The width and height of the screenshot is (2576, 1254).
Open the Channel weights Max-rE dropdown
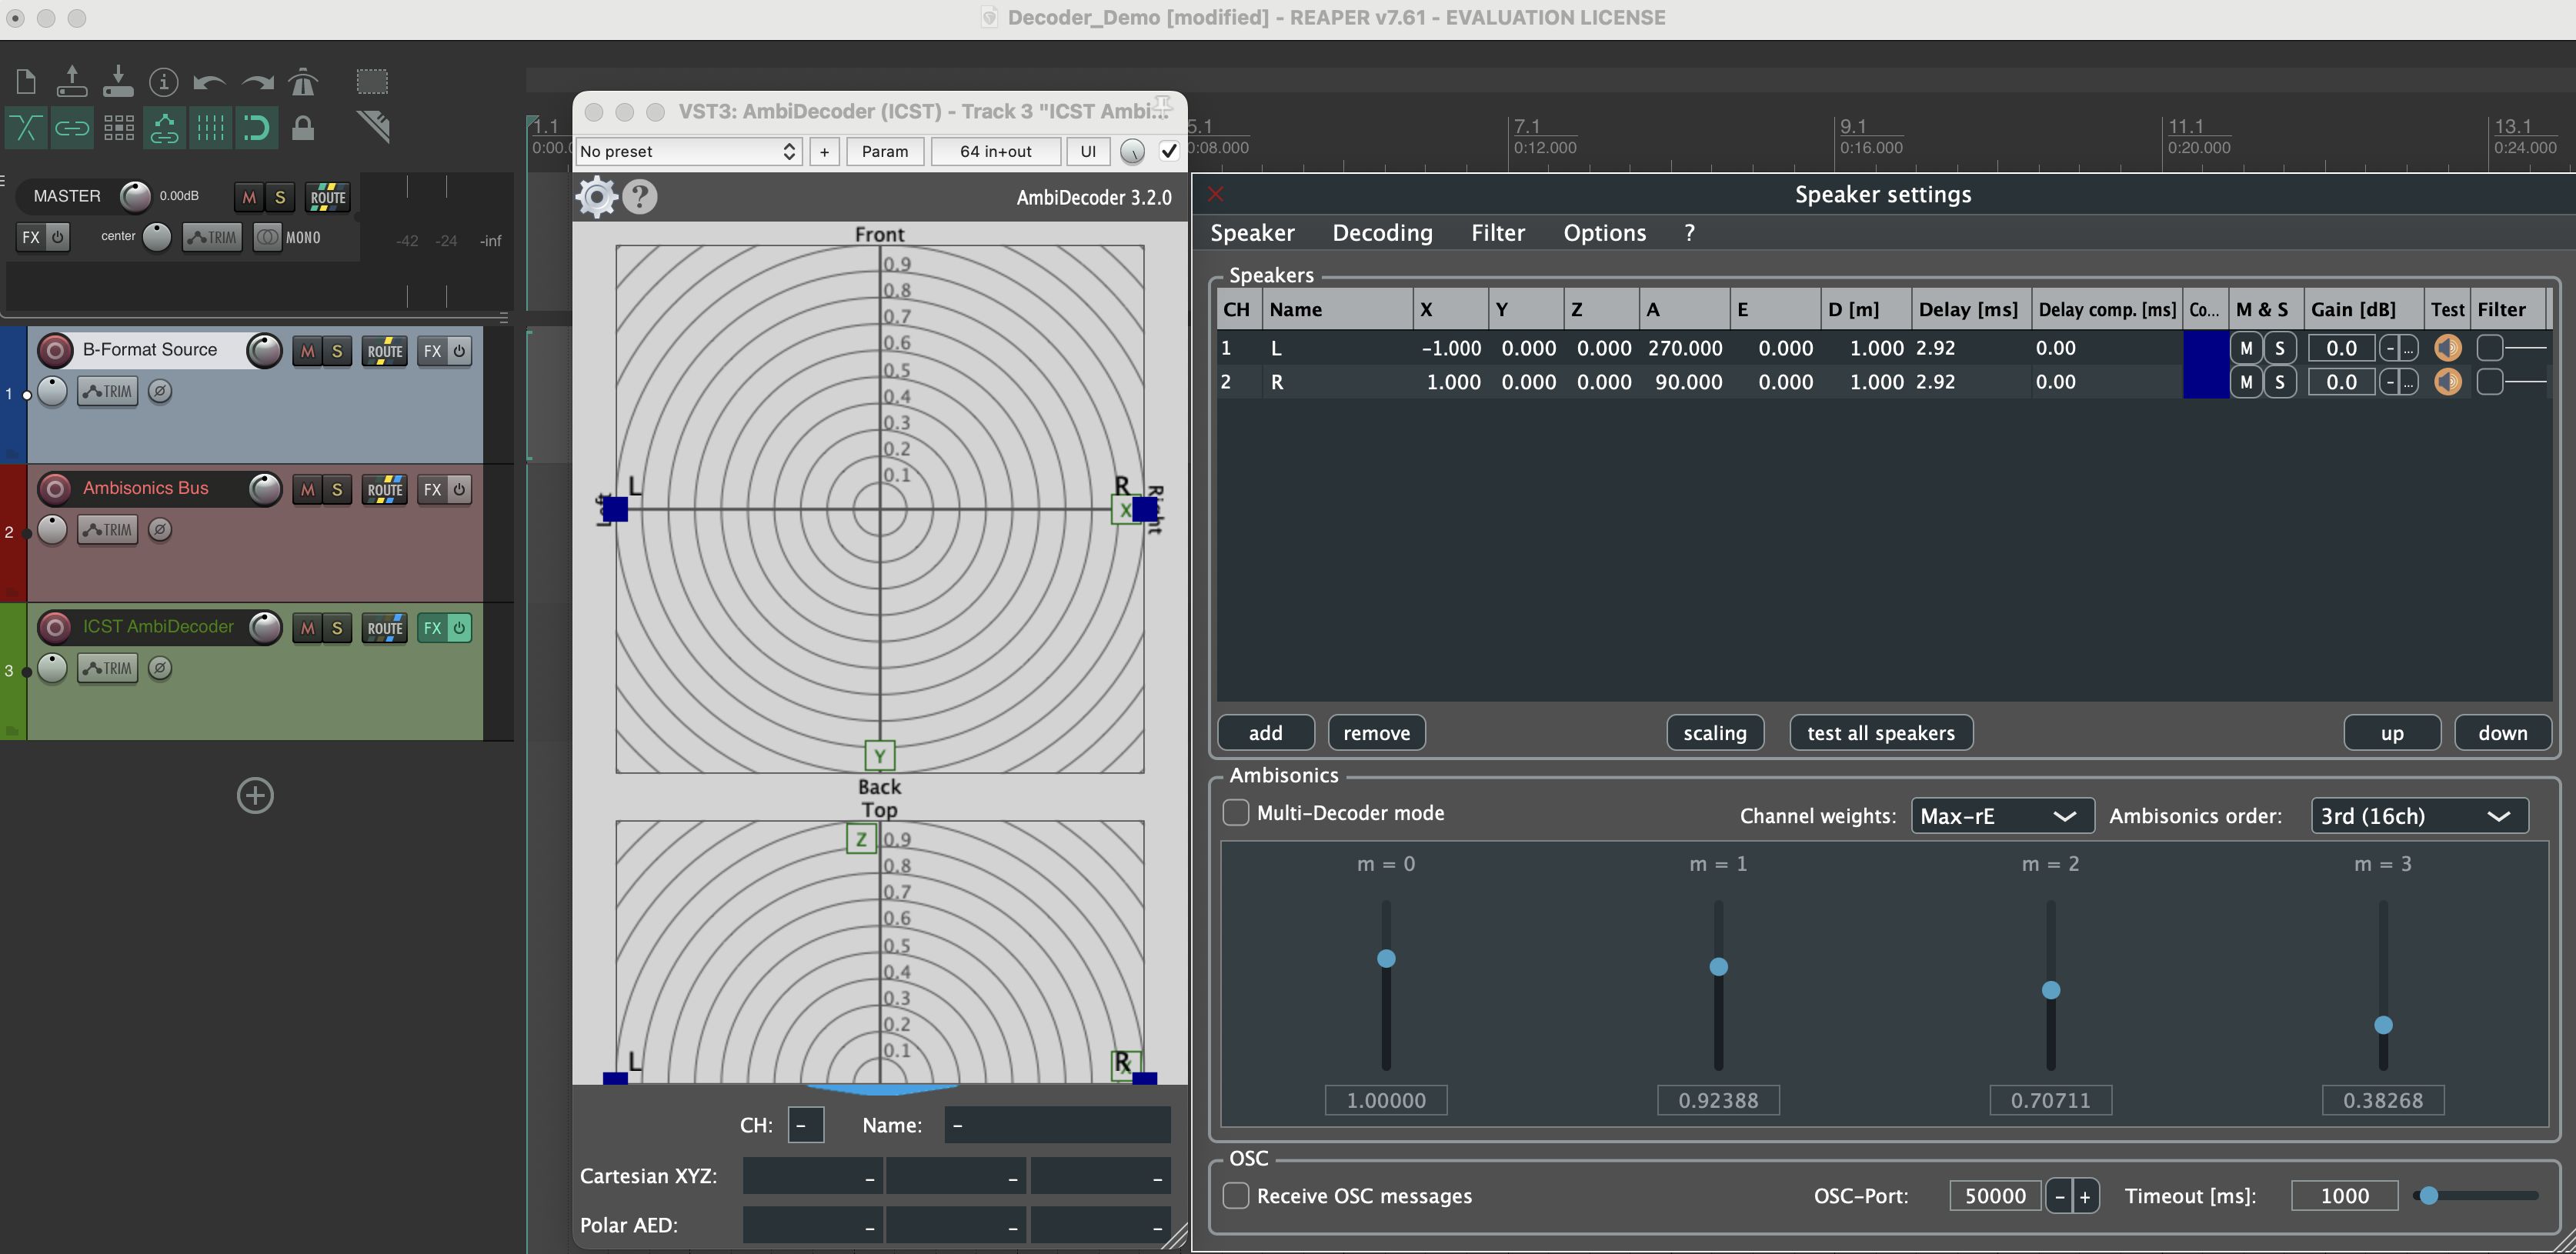coord(2001,816)
